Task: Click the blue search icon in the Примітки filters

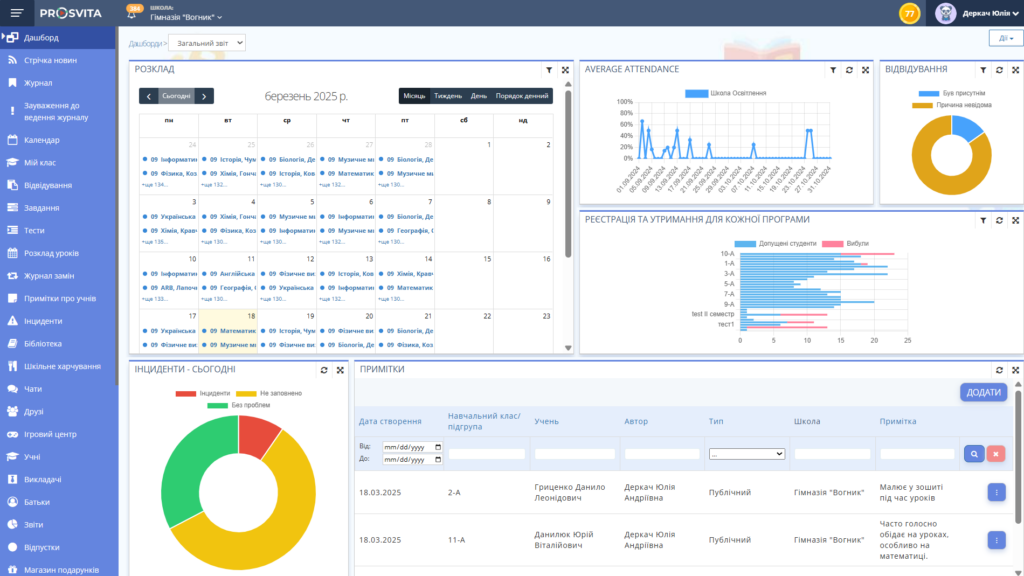Action: click(973, 453)
